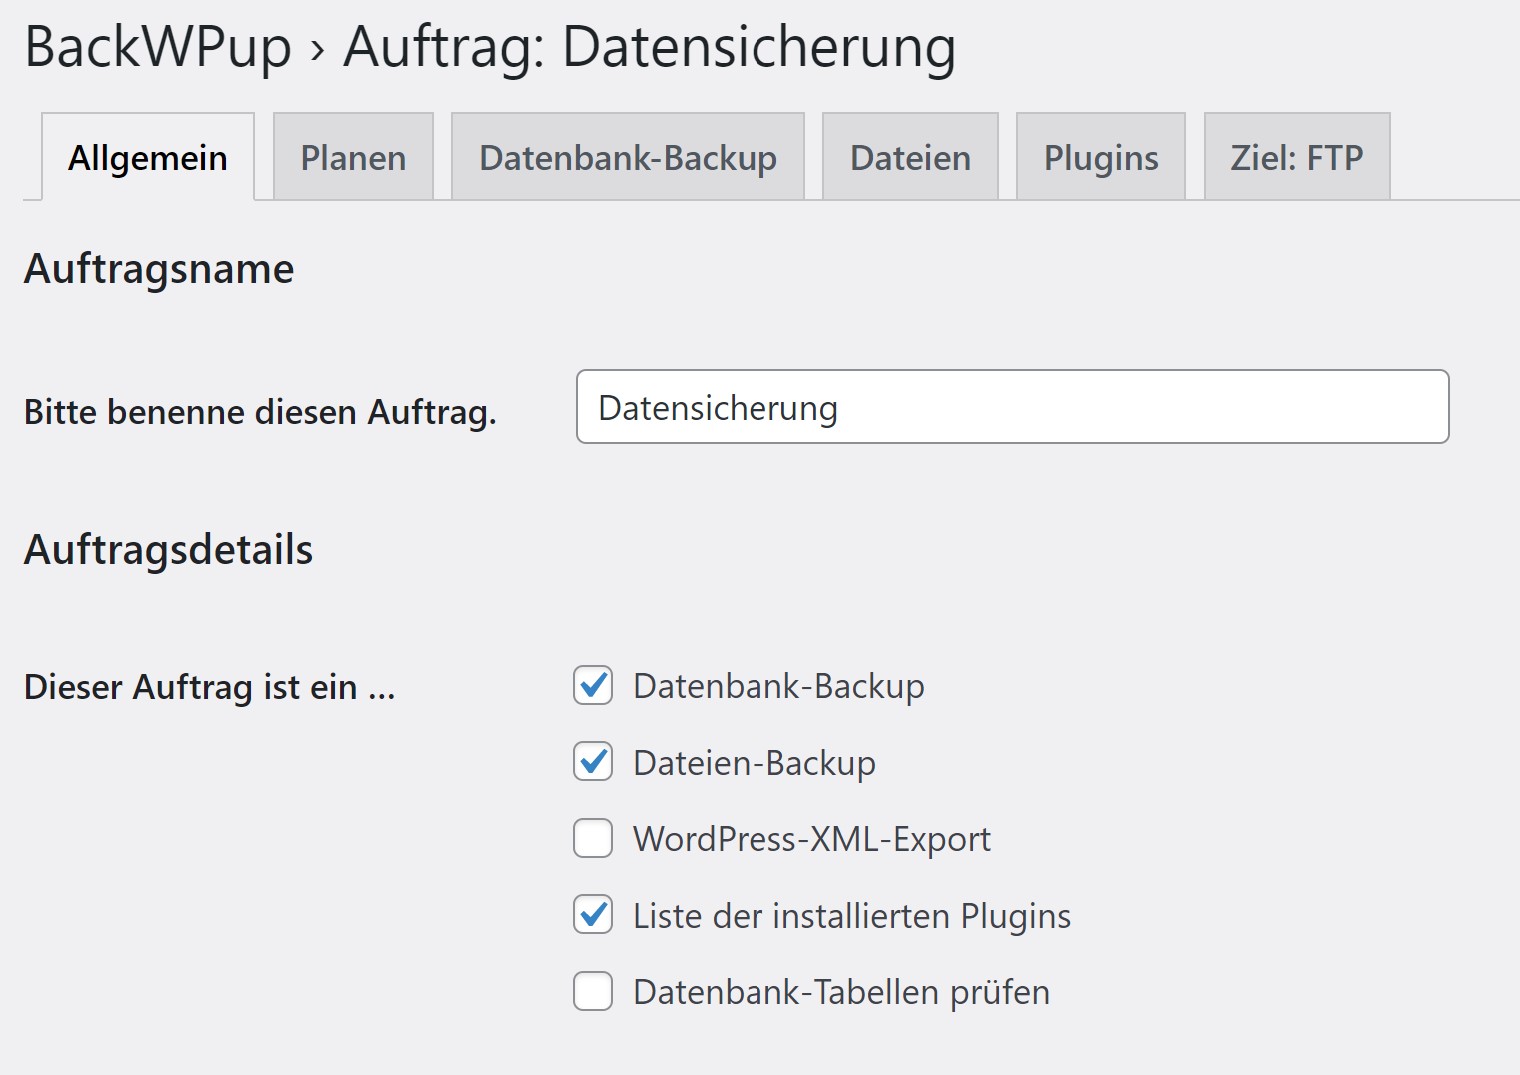Click the page title 'BackWPup › Auftrag: Datensicherung'
This screenshot has height=1075, width=1520.
tap(490, 47)
